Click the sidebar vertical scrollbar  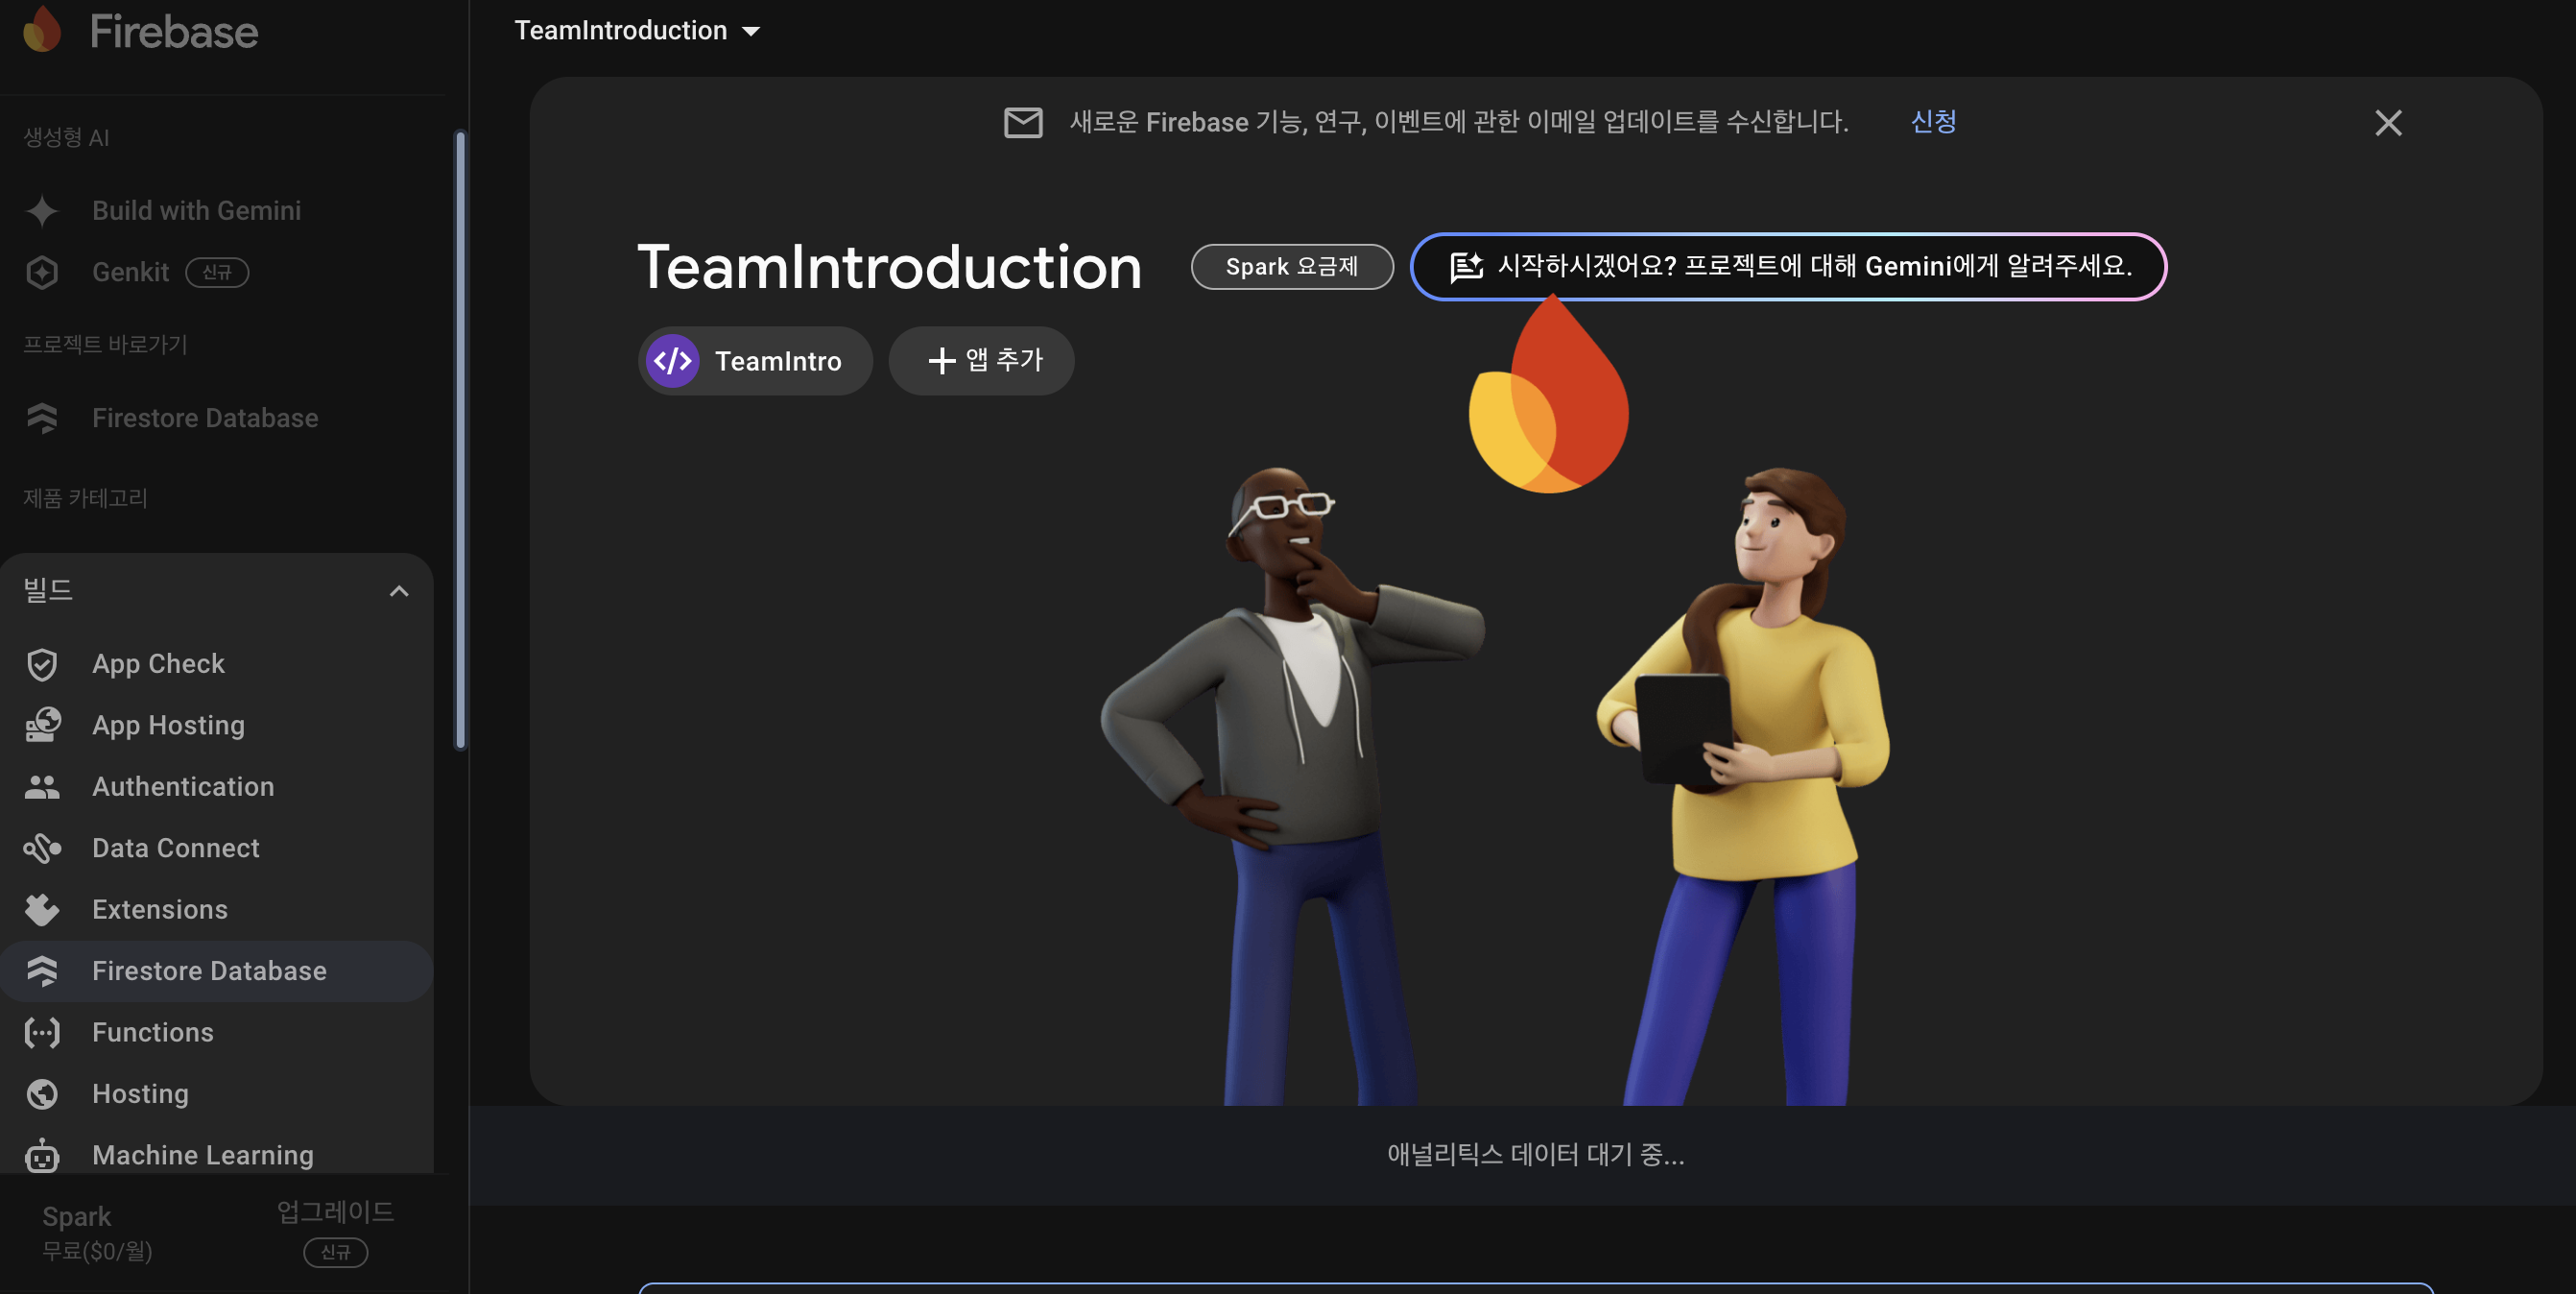460,440
